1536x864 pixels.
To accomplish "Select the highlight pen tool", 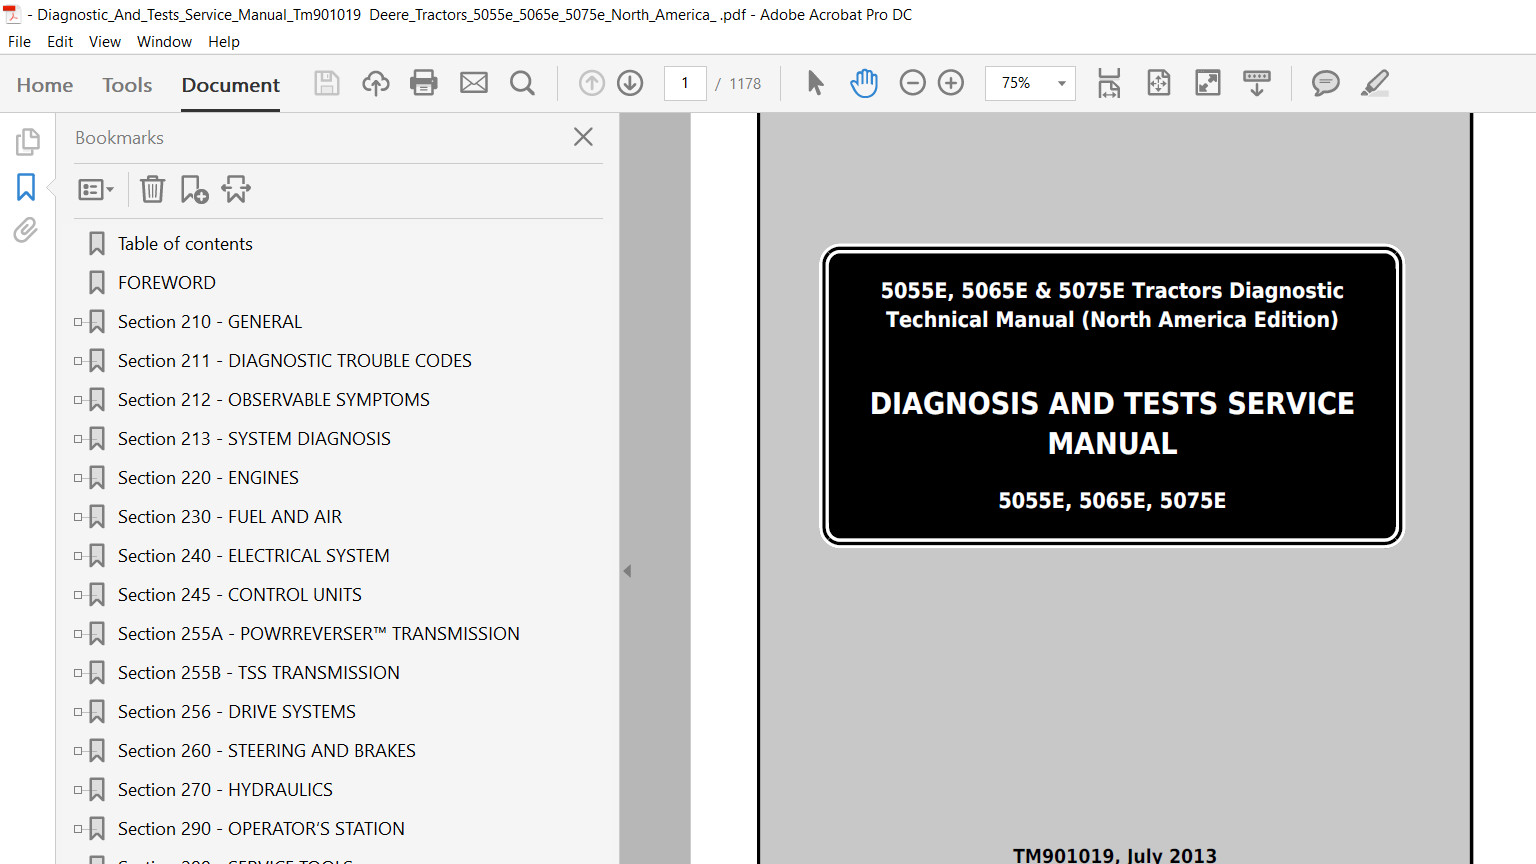I will pos(1375,83).
